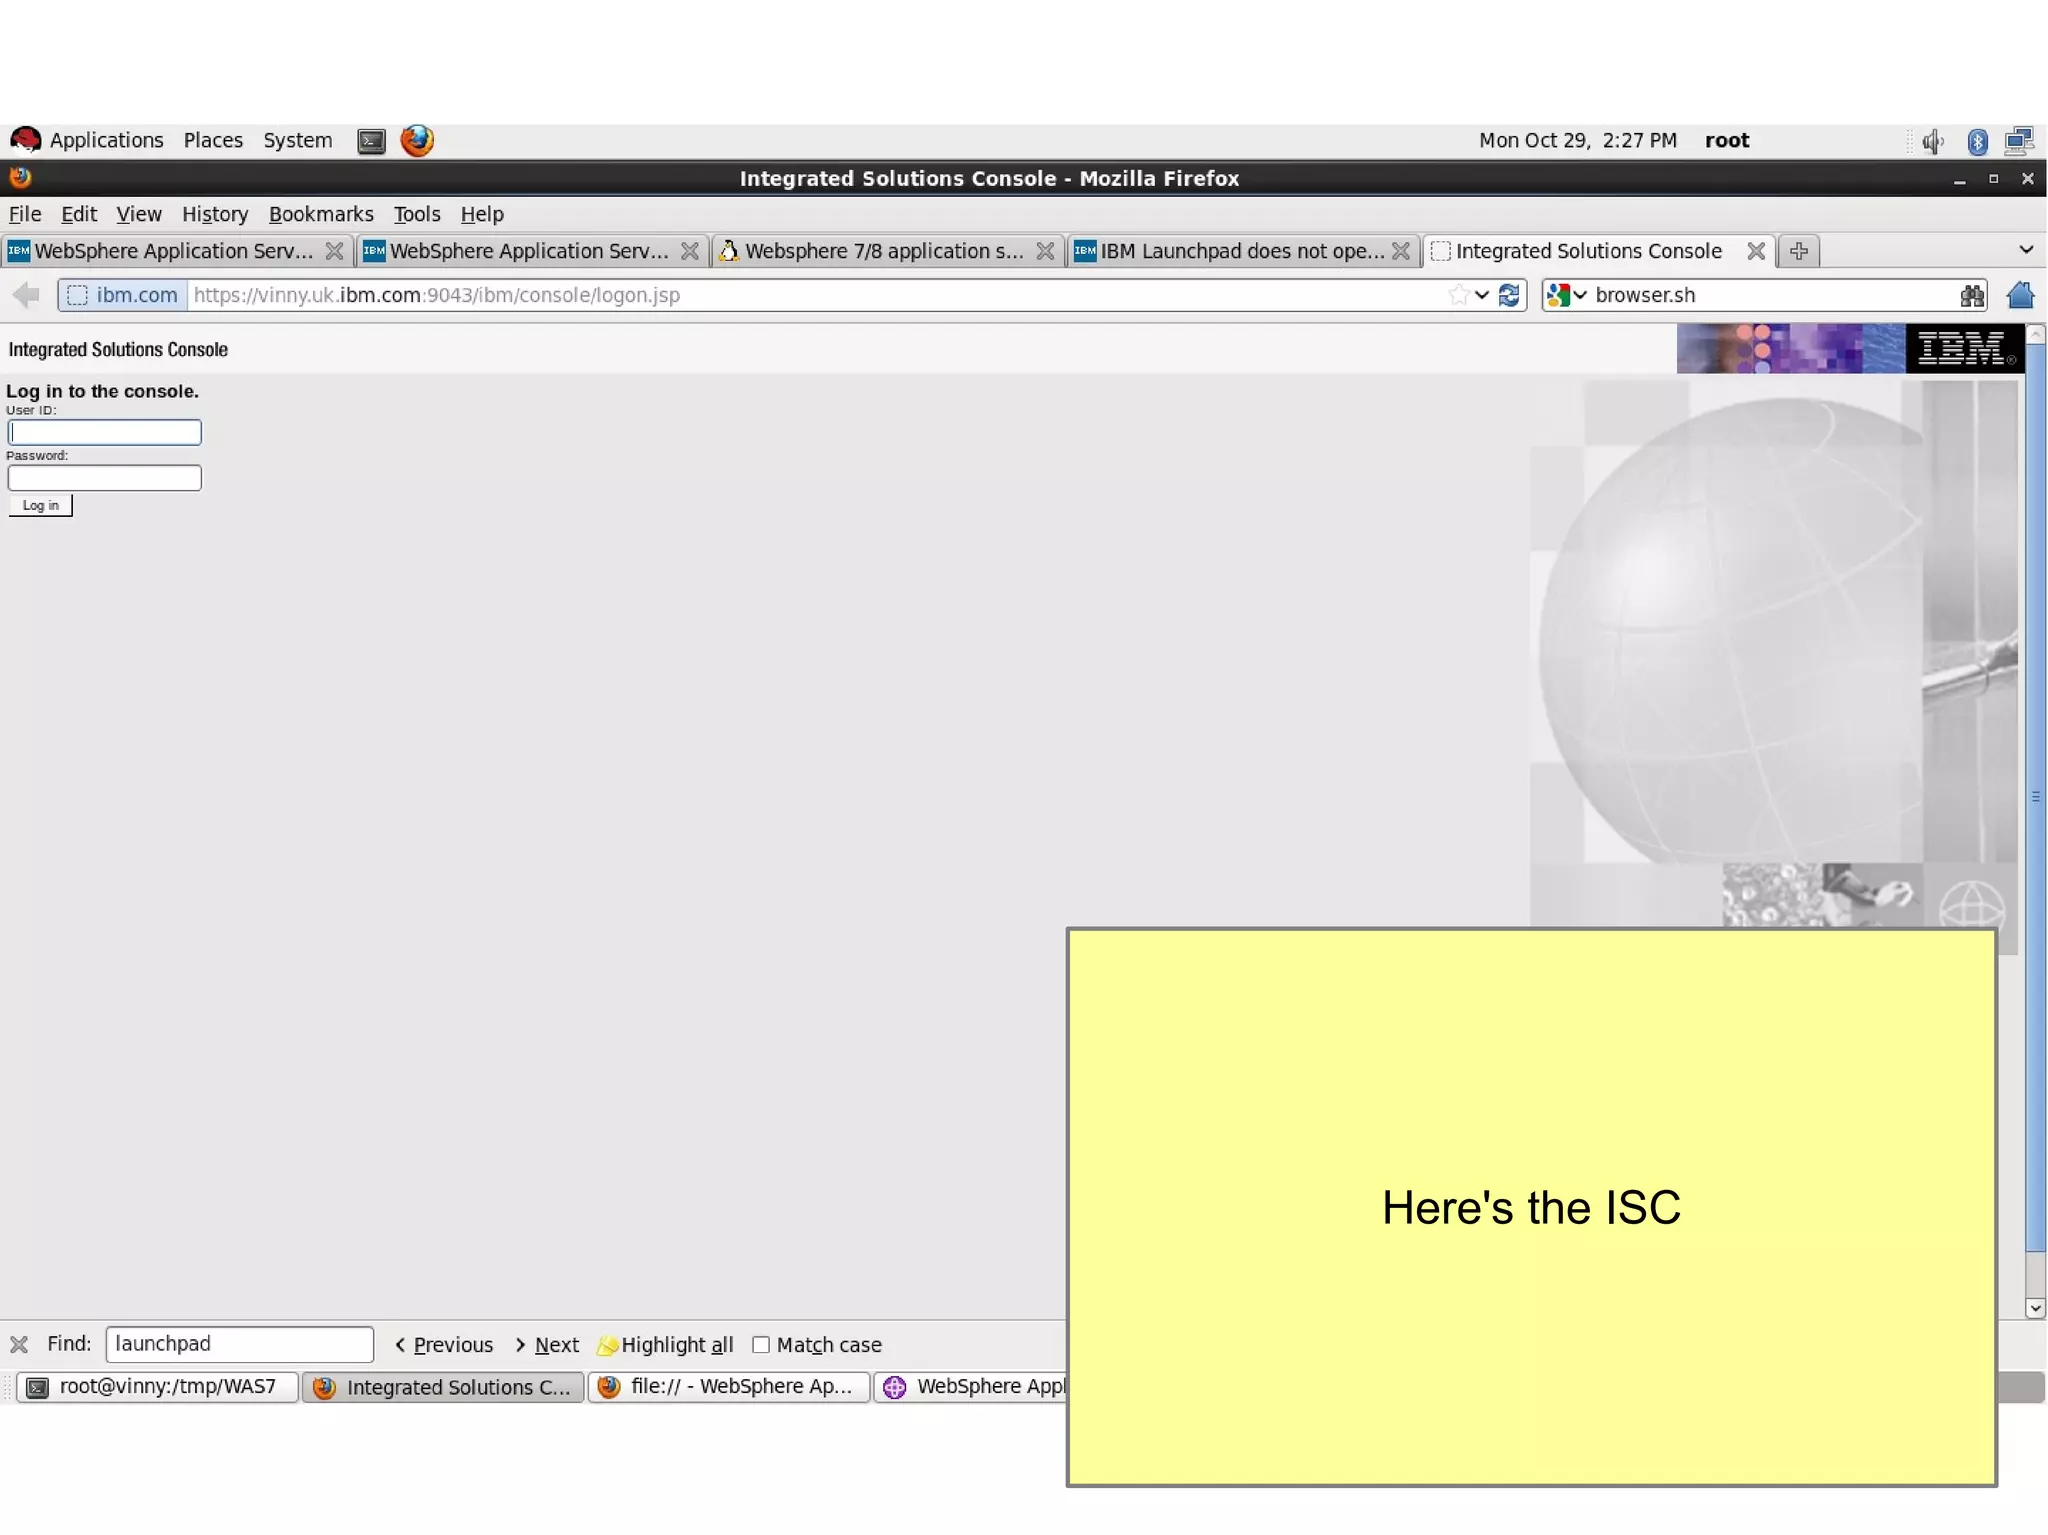Open the Help menu
The width and height of the screenshot is (2048, 1535).
point(482,214)
